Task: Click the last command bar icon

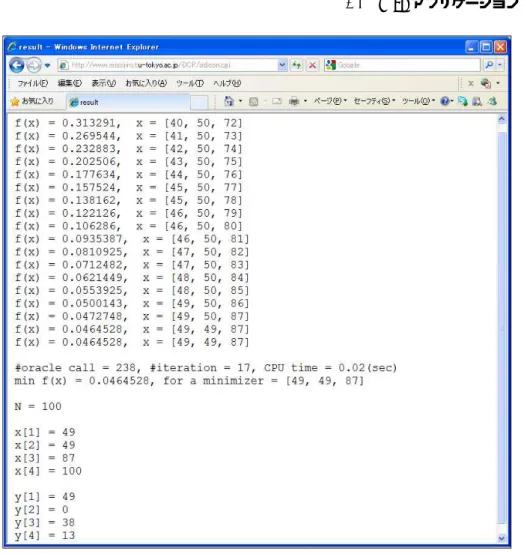Action: pos(492,102)
